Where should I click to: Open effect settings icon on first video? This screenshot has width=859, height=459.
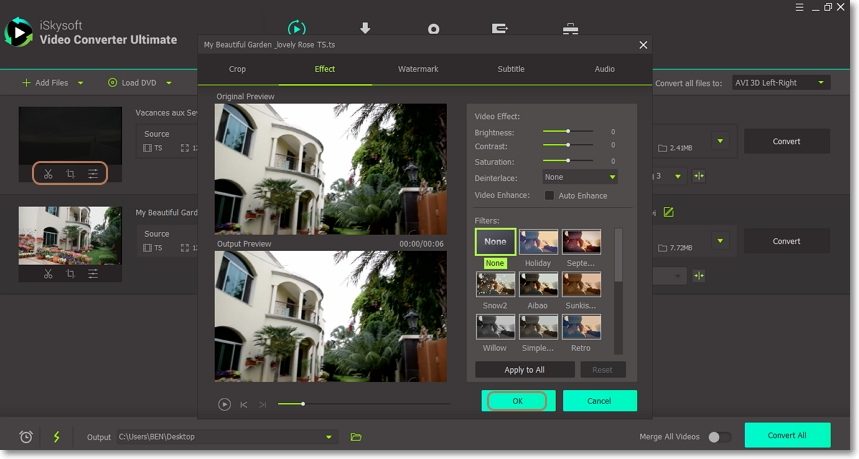tap(93, 174)
